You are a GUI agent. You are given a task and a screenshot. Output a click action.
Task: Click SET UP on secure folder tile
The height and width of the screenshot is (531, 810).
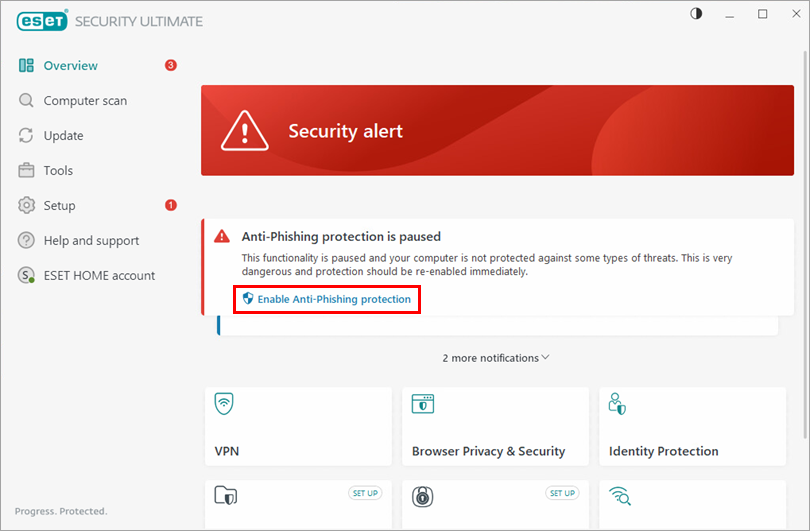coord(364,493)
